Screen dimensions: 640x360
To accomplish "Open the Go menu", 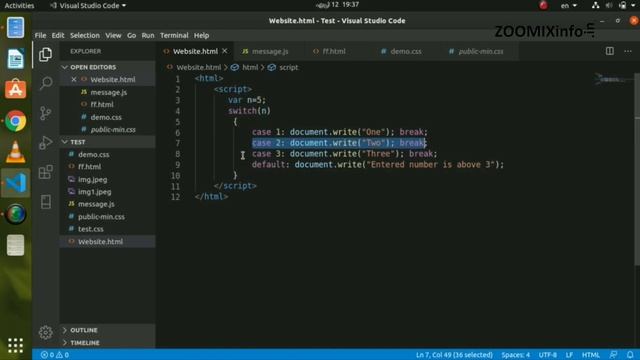I will [131, 36].
